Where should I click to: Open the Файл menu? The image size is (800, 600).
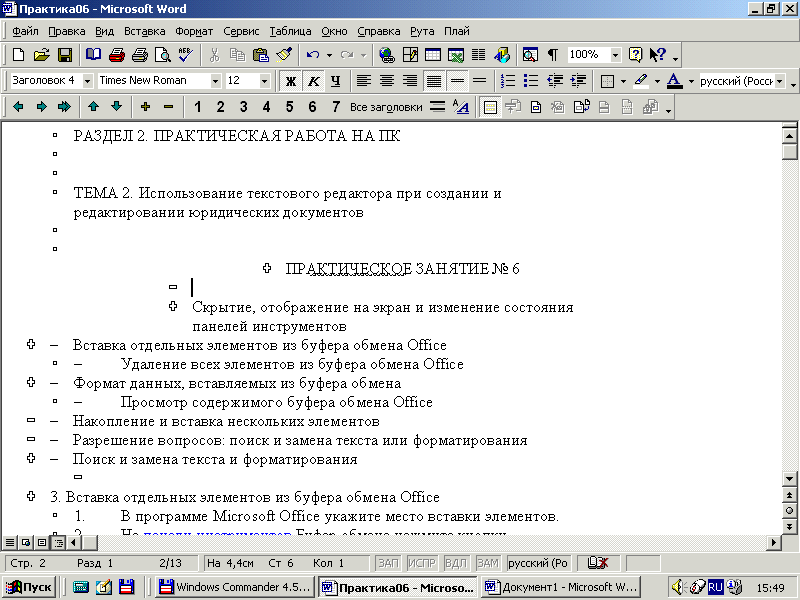click(x=25, y=31)
